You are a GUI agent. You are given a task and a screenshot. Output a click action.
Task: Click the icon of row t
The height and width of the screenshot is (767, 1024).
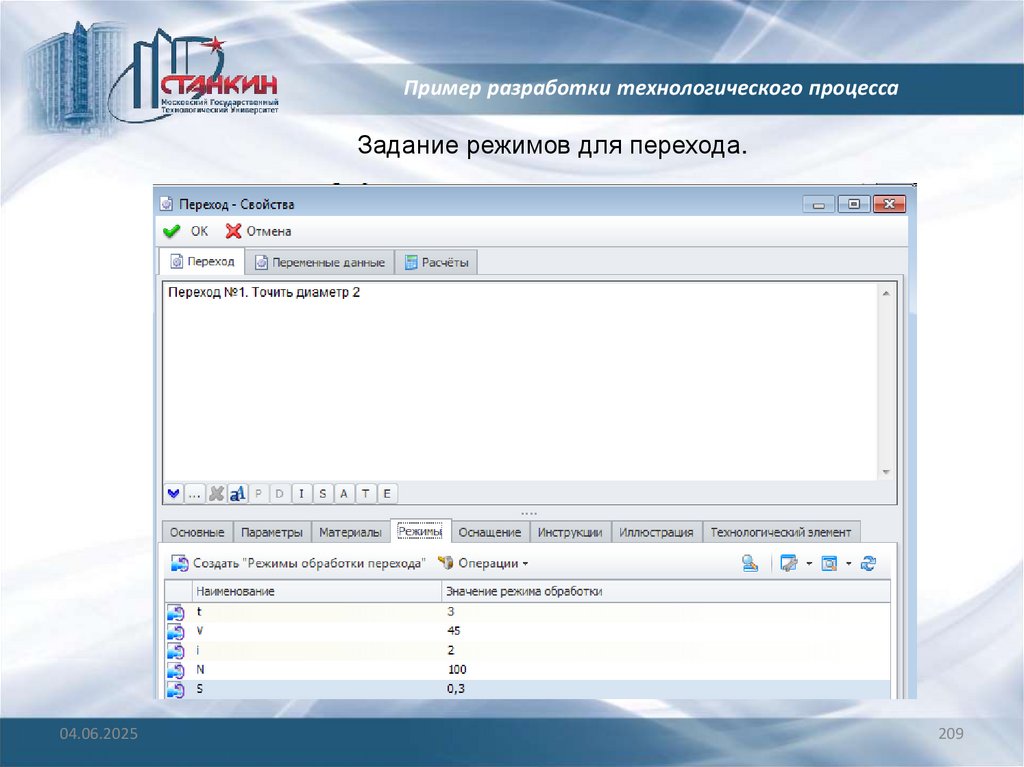pos(176,612)
